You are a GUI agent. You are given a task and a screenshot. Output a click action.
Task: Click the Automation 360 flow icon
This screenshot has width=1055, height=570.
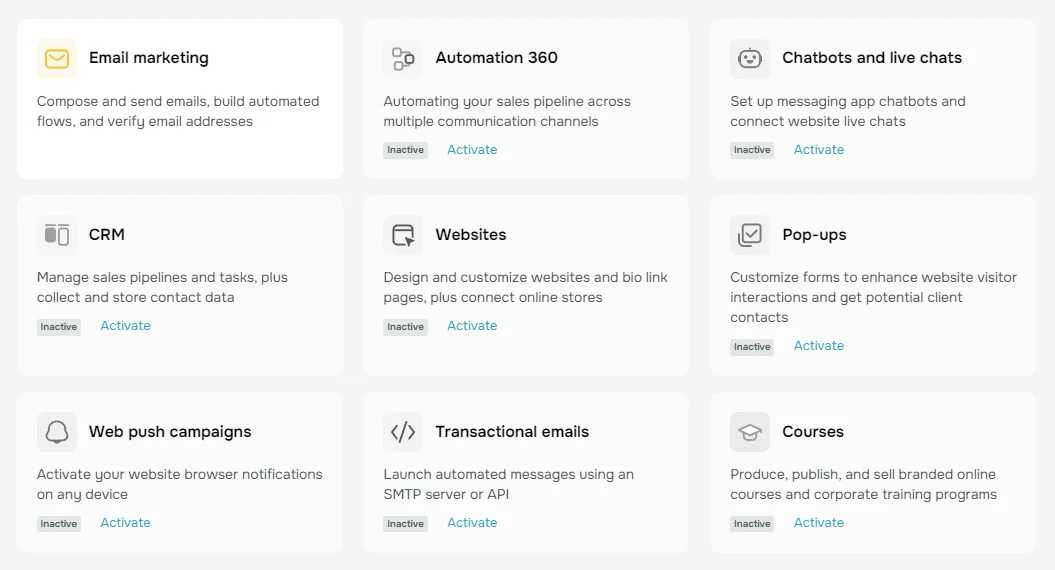tap(403, 59)
